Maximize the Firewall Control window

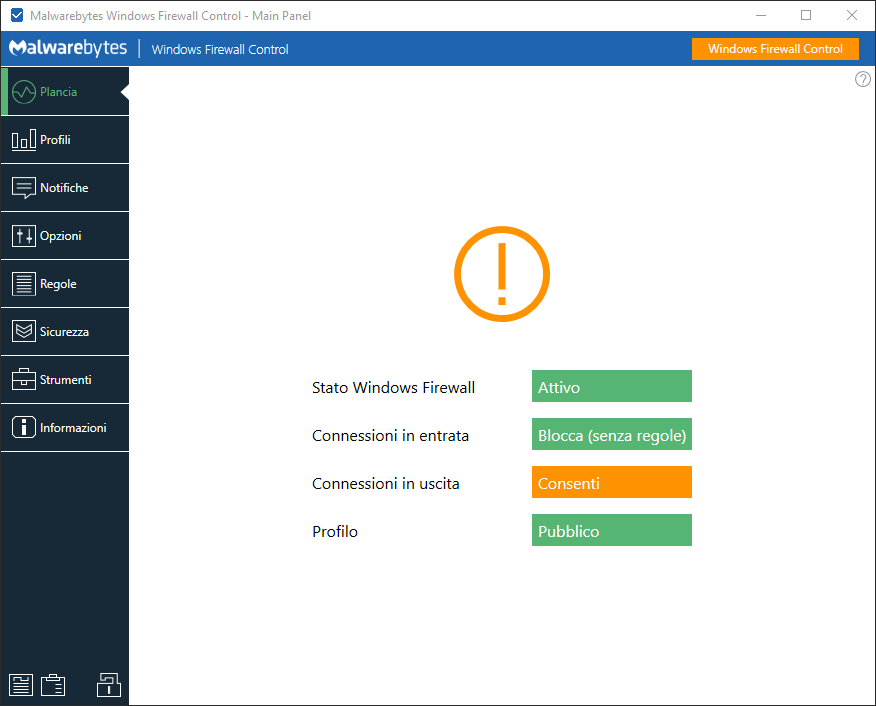806,15
